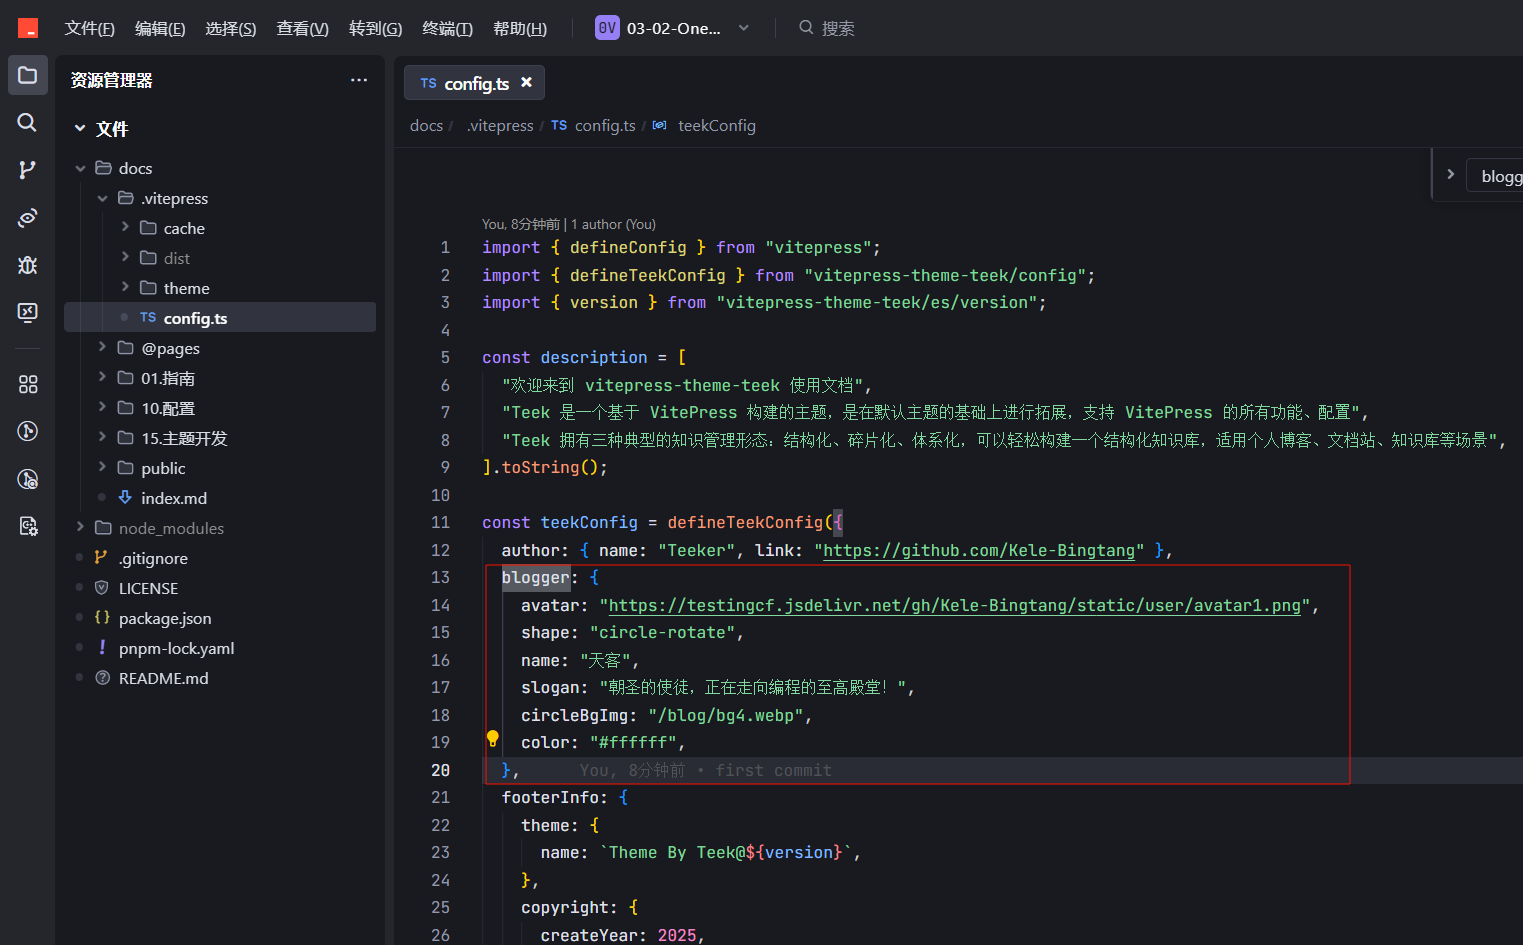Expand the 01.指南 folder
Viewport: 1523px width, 945px height.
tap(102, 377)
